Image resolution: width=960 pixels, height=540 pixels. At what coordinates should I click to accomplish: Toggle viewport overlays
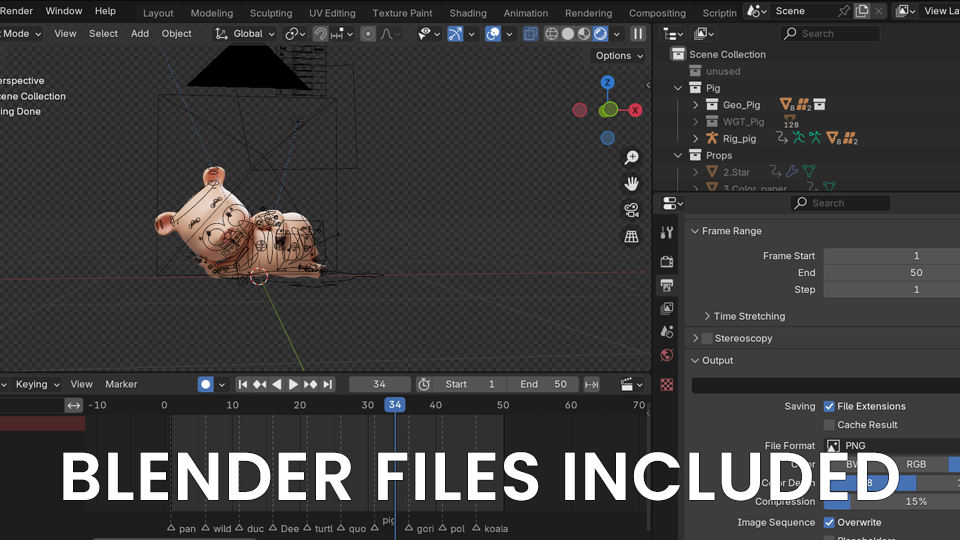493,34
